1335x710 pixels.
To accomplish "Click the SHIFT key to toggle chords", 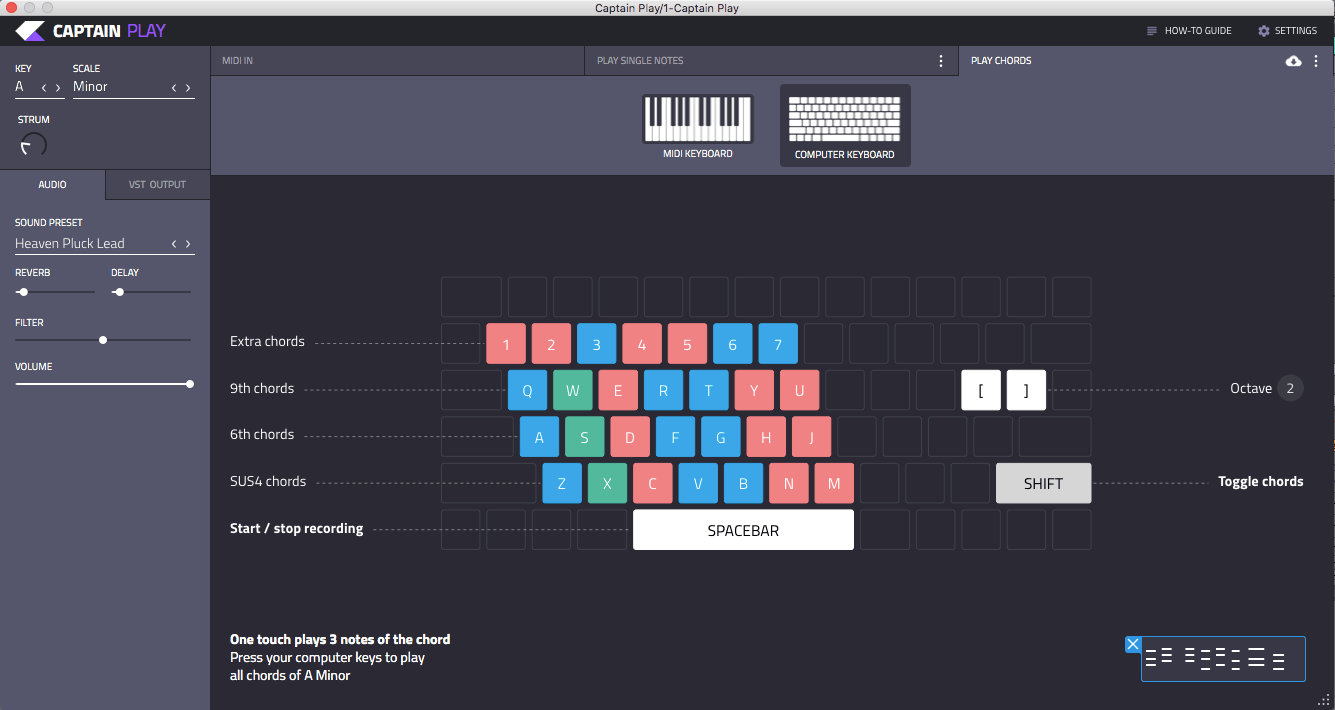I will [1043, 483].
